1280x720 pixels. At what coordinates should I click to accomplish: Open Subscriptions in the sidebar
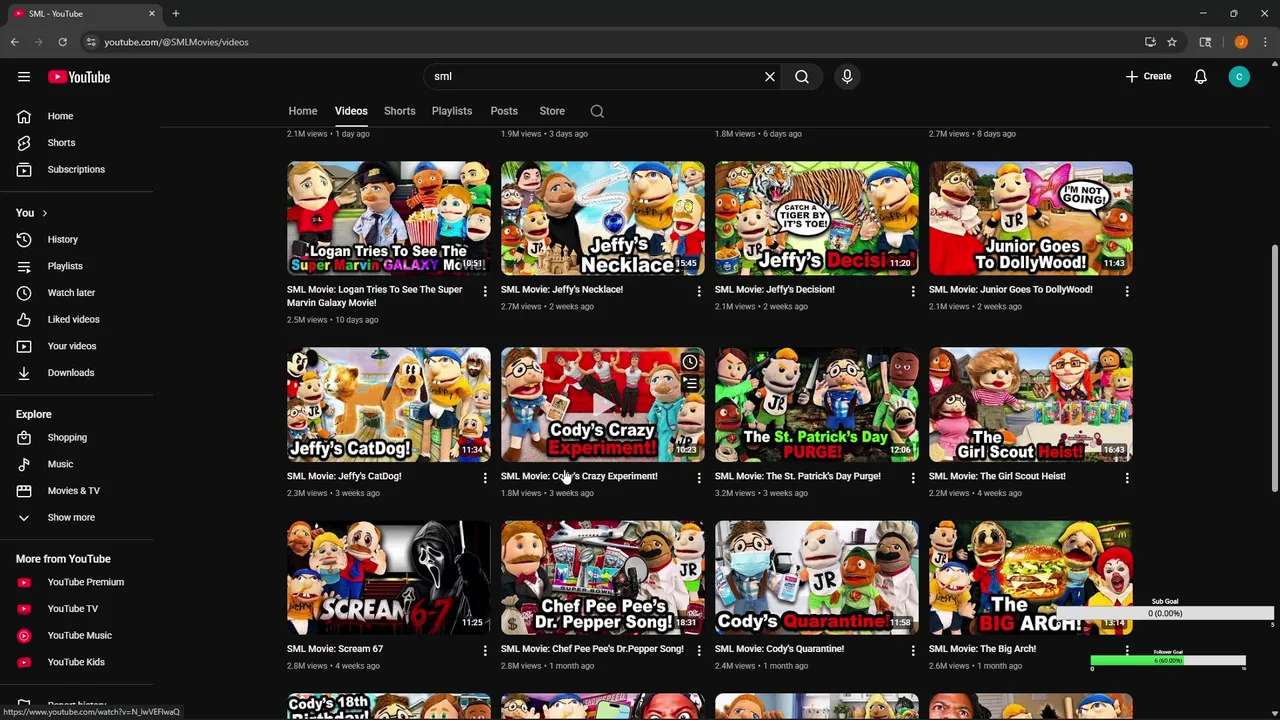click(x=78, y=169)
